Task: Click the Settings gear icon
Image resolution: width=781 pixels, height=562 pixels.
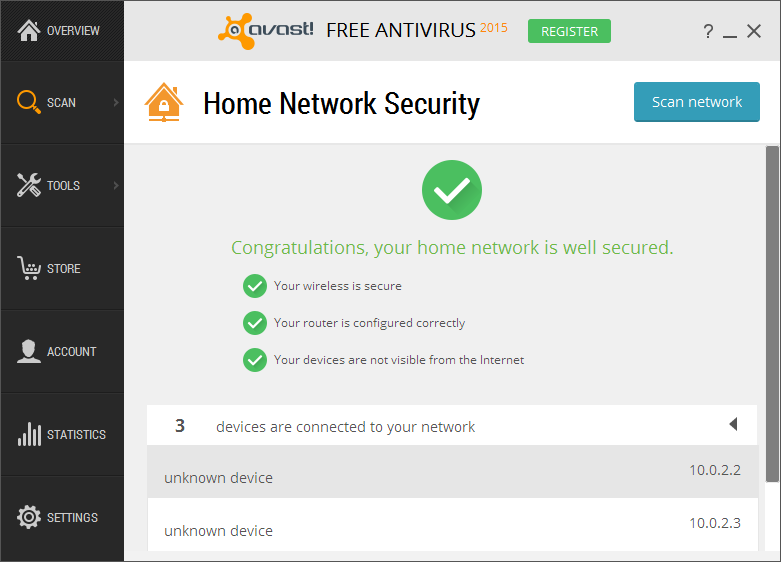Action: click(29, 517)
